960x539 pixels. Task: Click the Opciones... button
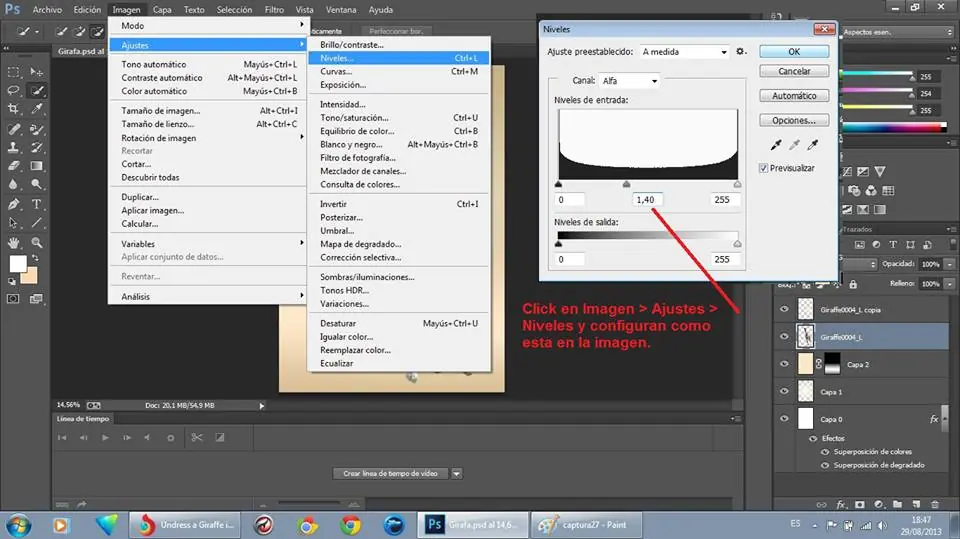794,120
